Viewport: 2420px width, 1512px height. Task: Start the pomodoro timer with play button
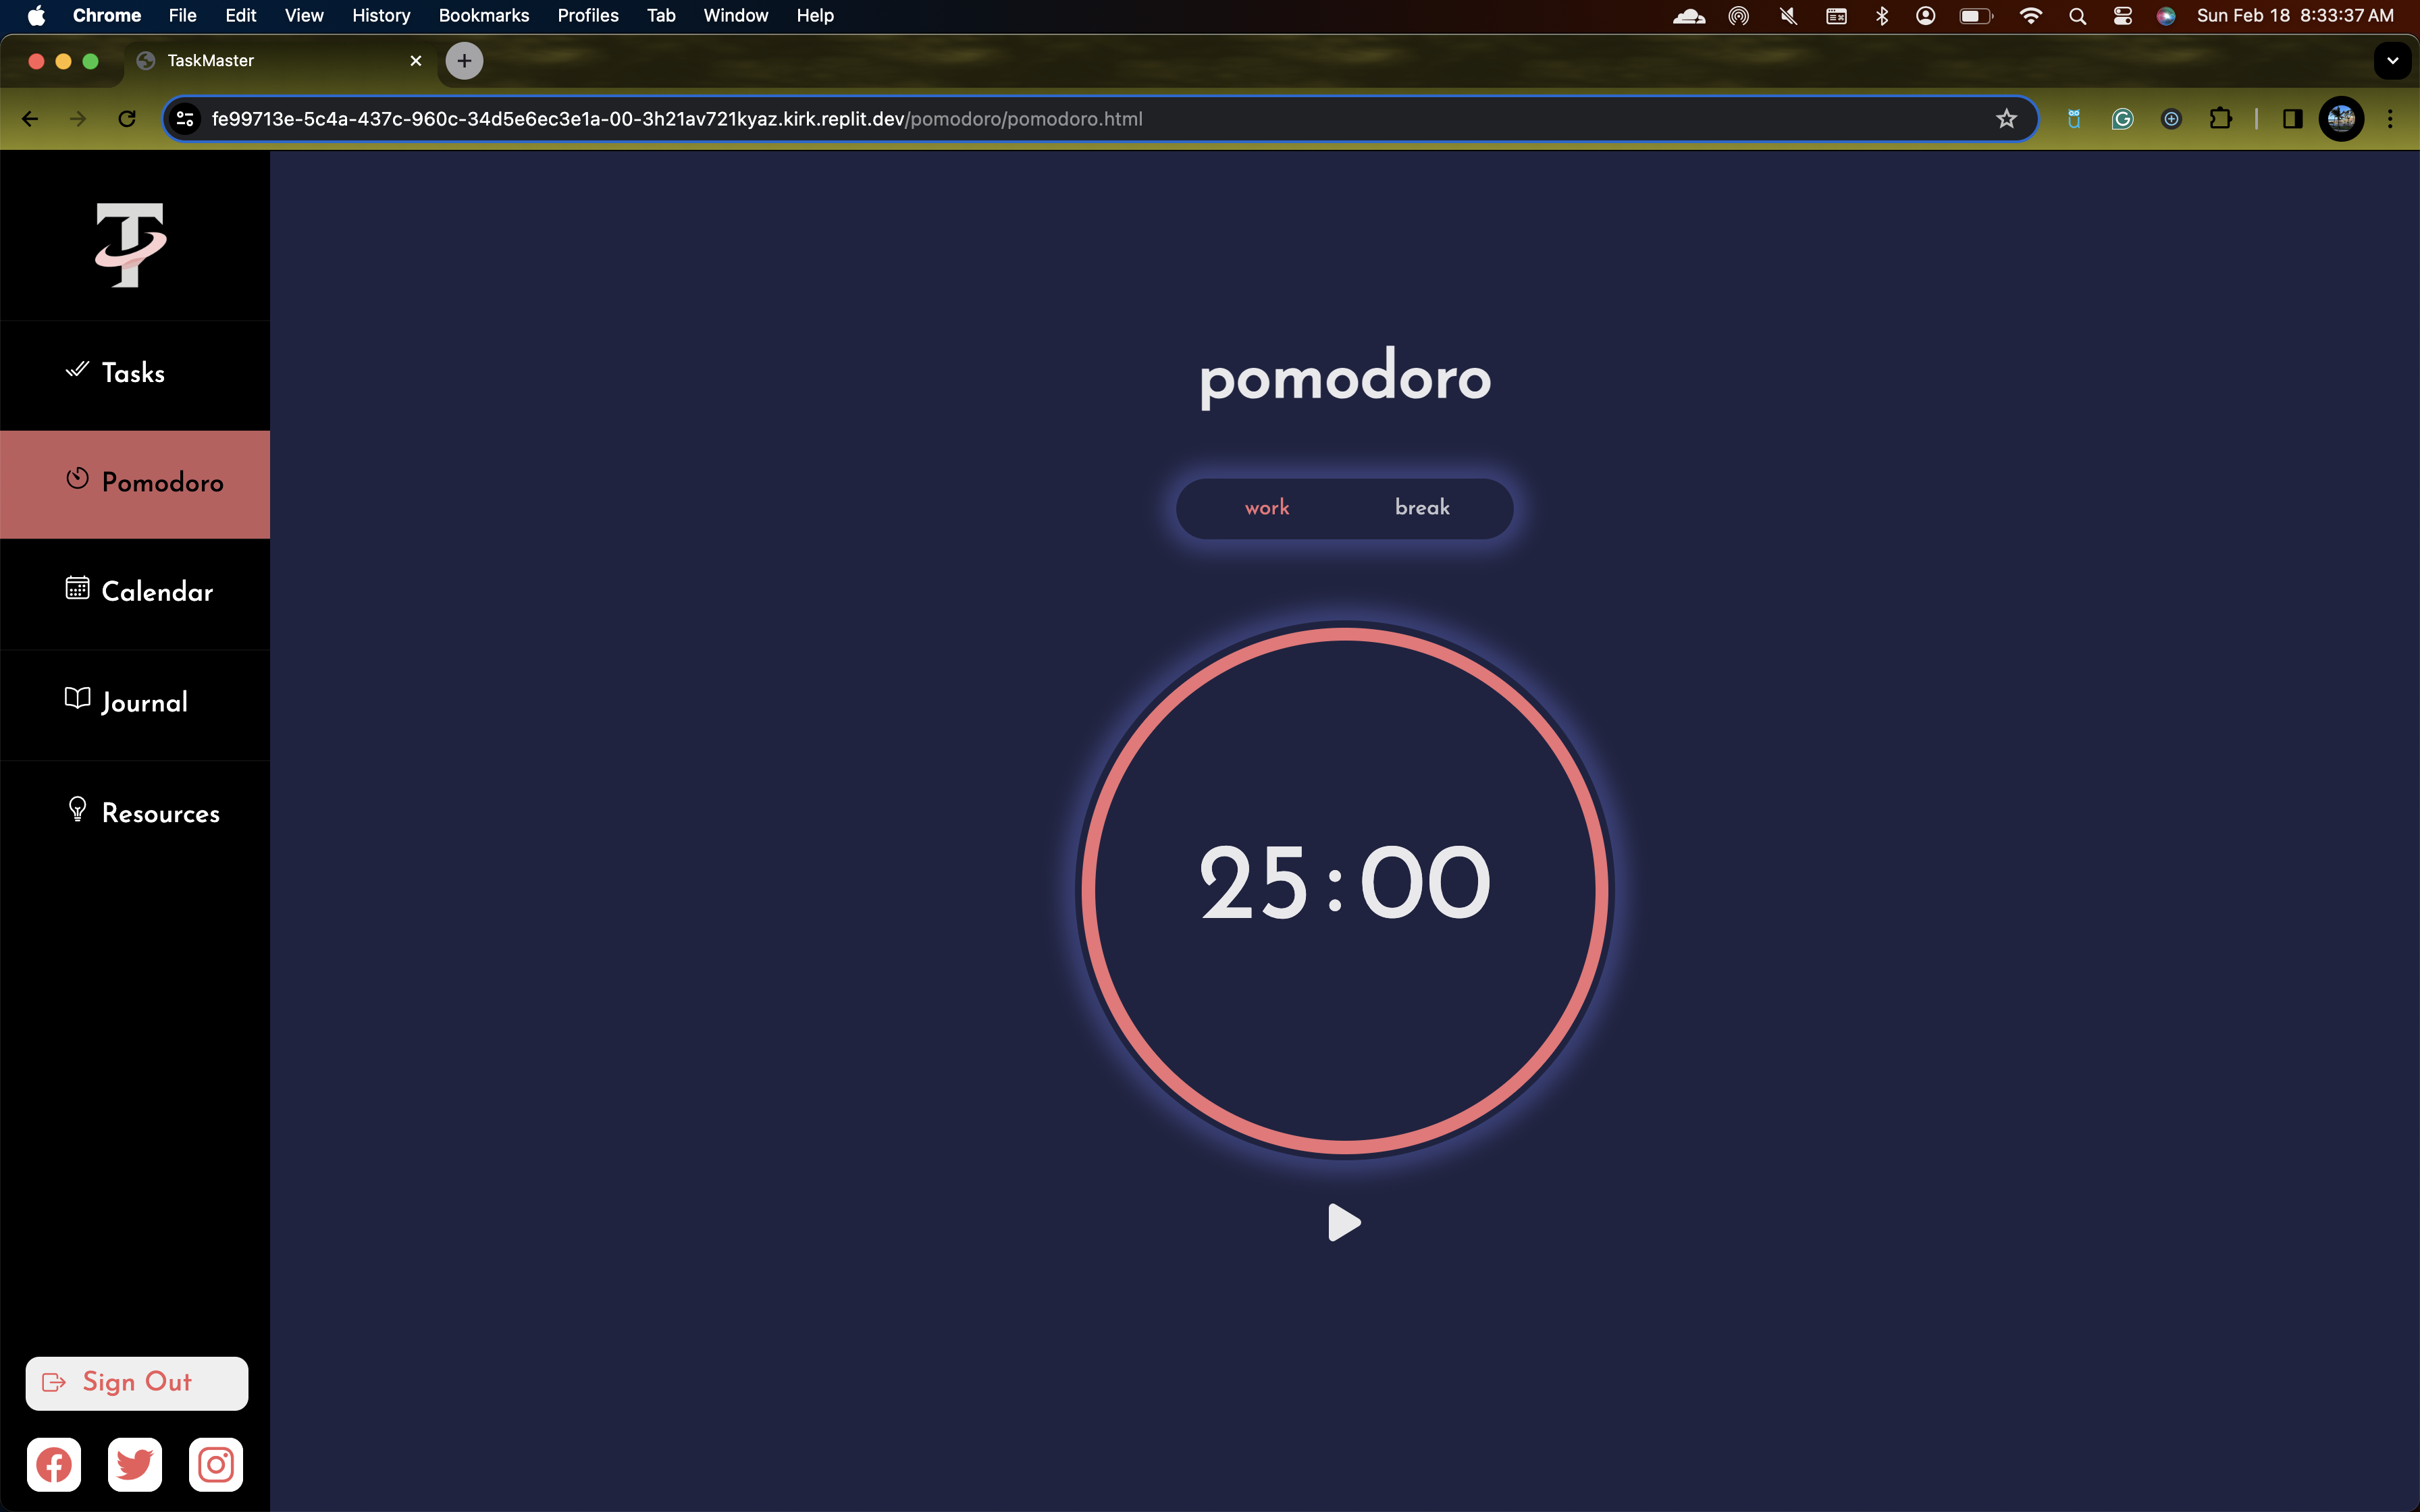[1343, 1222]
